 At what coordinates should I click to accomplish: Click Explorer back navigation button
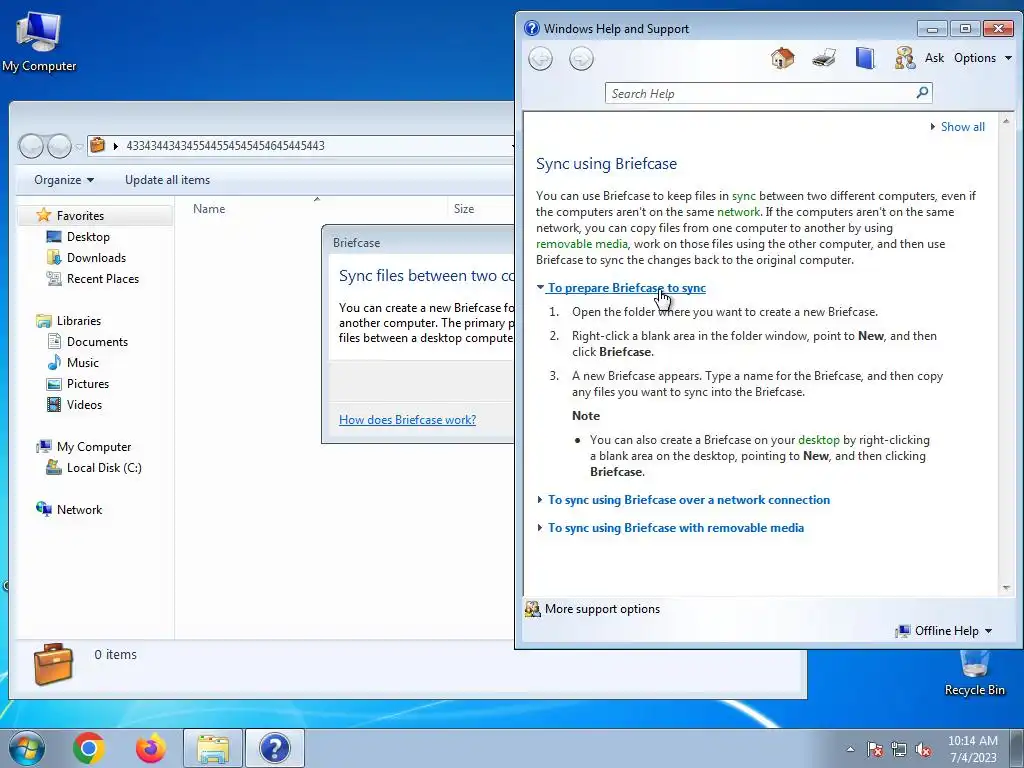coord(31,146)
